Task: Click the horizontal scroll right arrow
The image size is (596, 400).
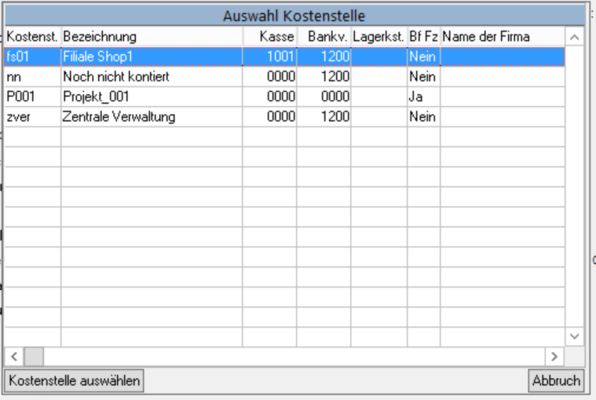Action: (x=554, y=357)
